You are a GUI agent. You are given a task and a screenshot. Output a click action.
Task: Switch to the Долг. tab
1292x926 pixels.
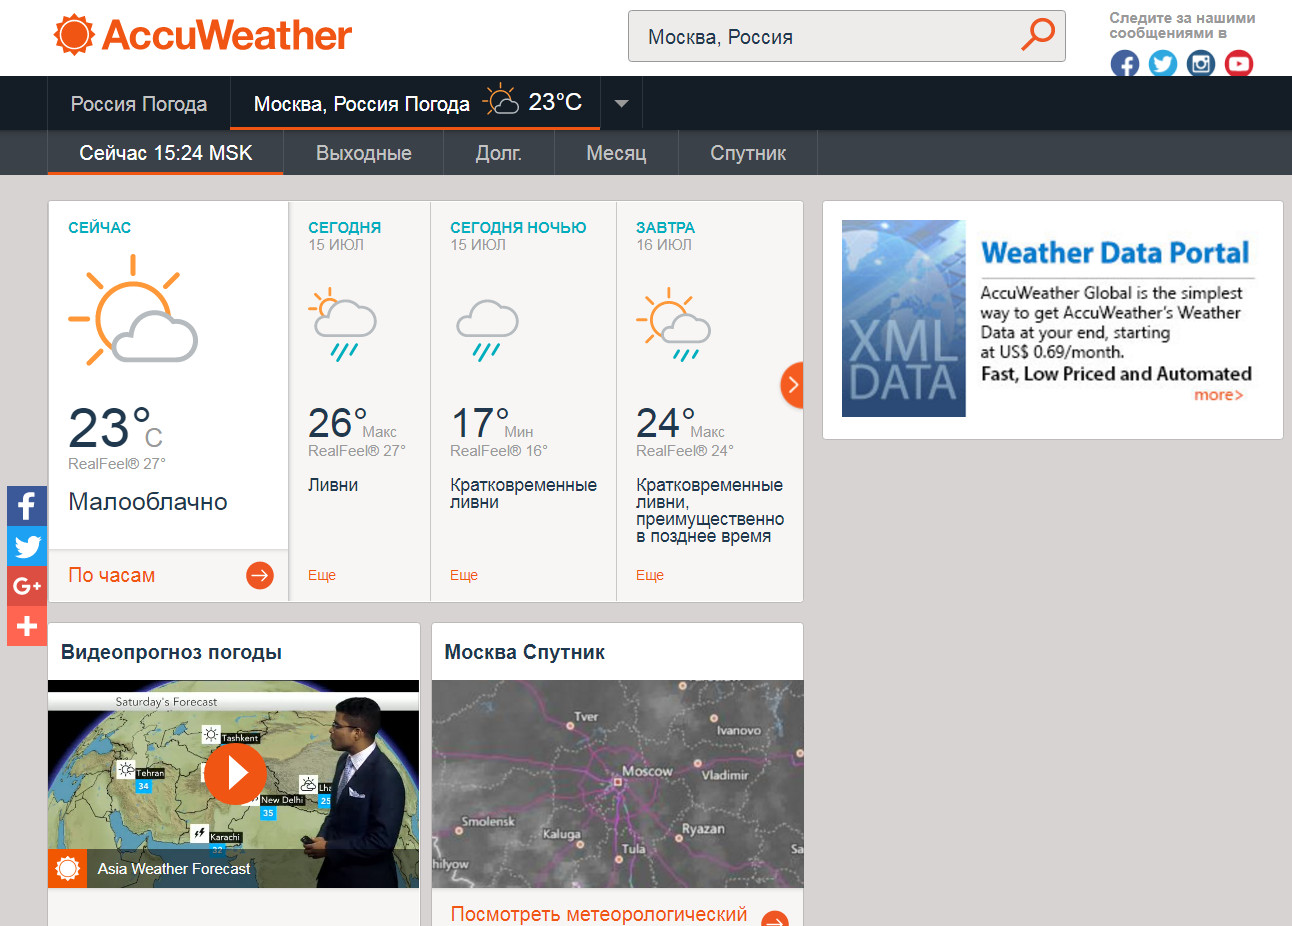(499, 153)
